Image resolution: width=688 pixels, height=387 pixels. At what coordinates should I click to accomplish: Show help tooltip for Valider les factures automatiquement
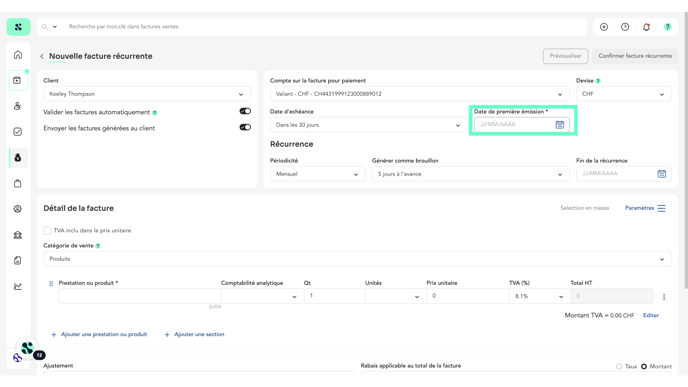coord(154,113)
